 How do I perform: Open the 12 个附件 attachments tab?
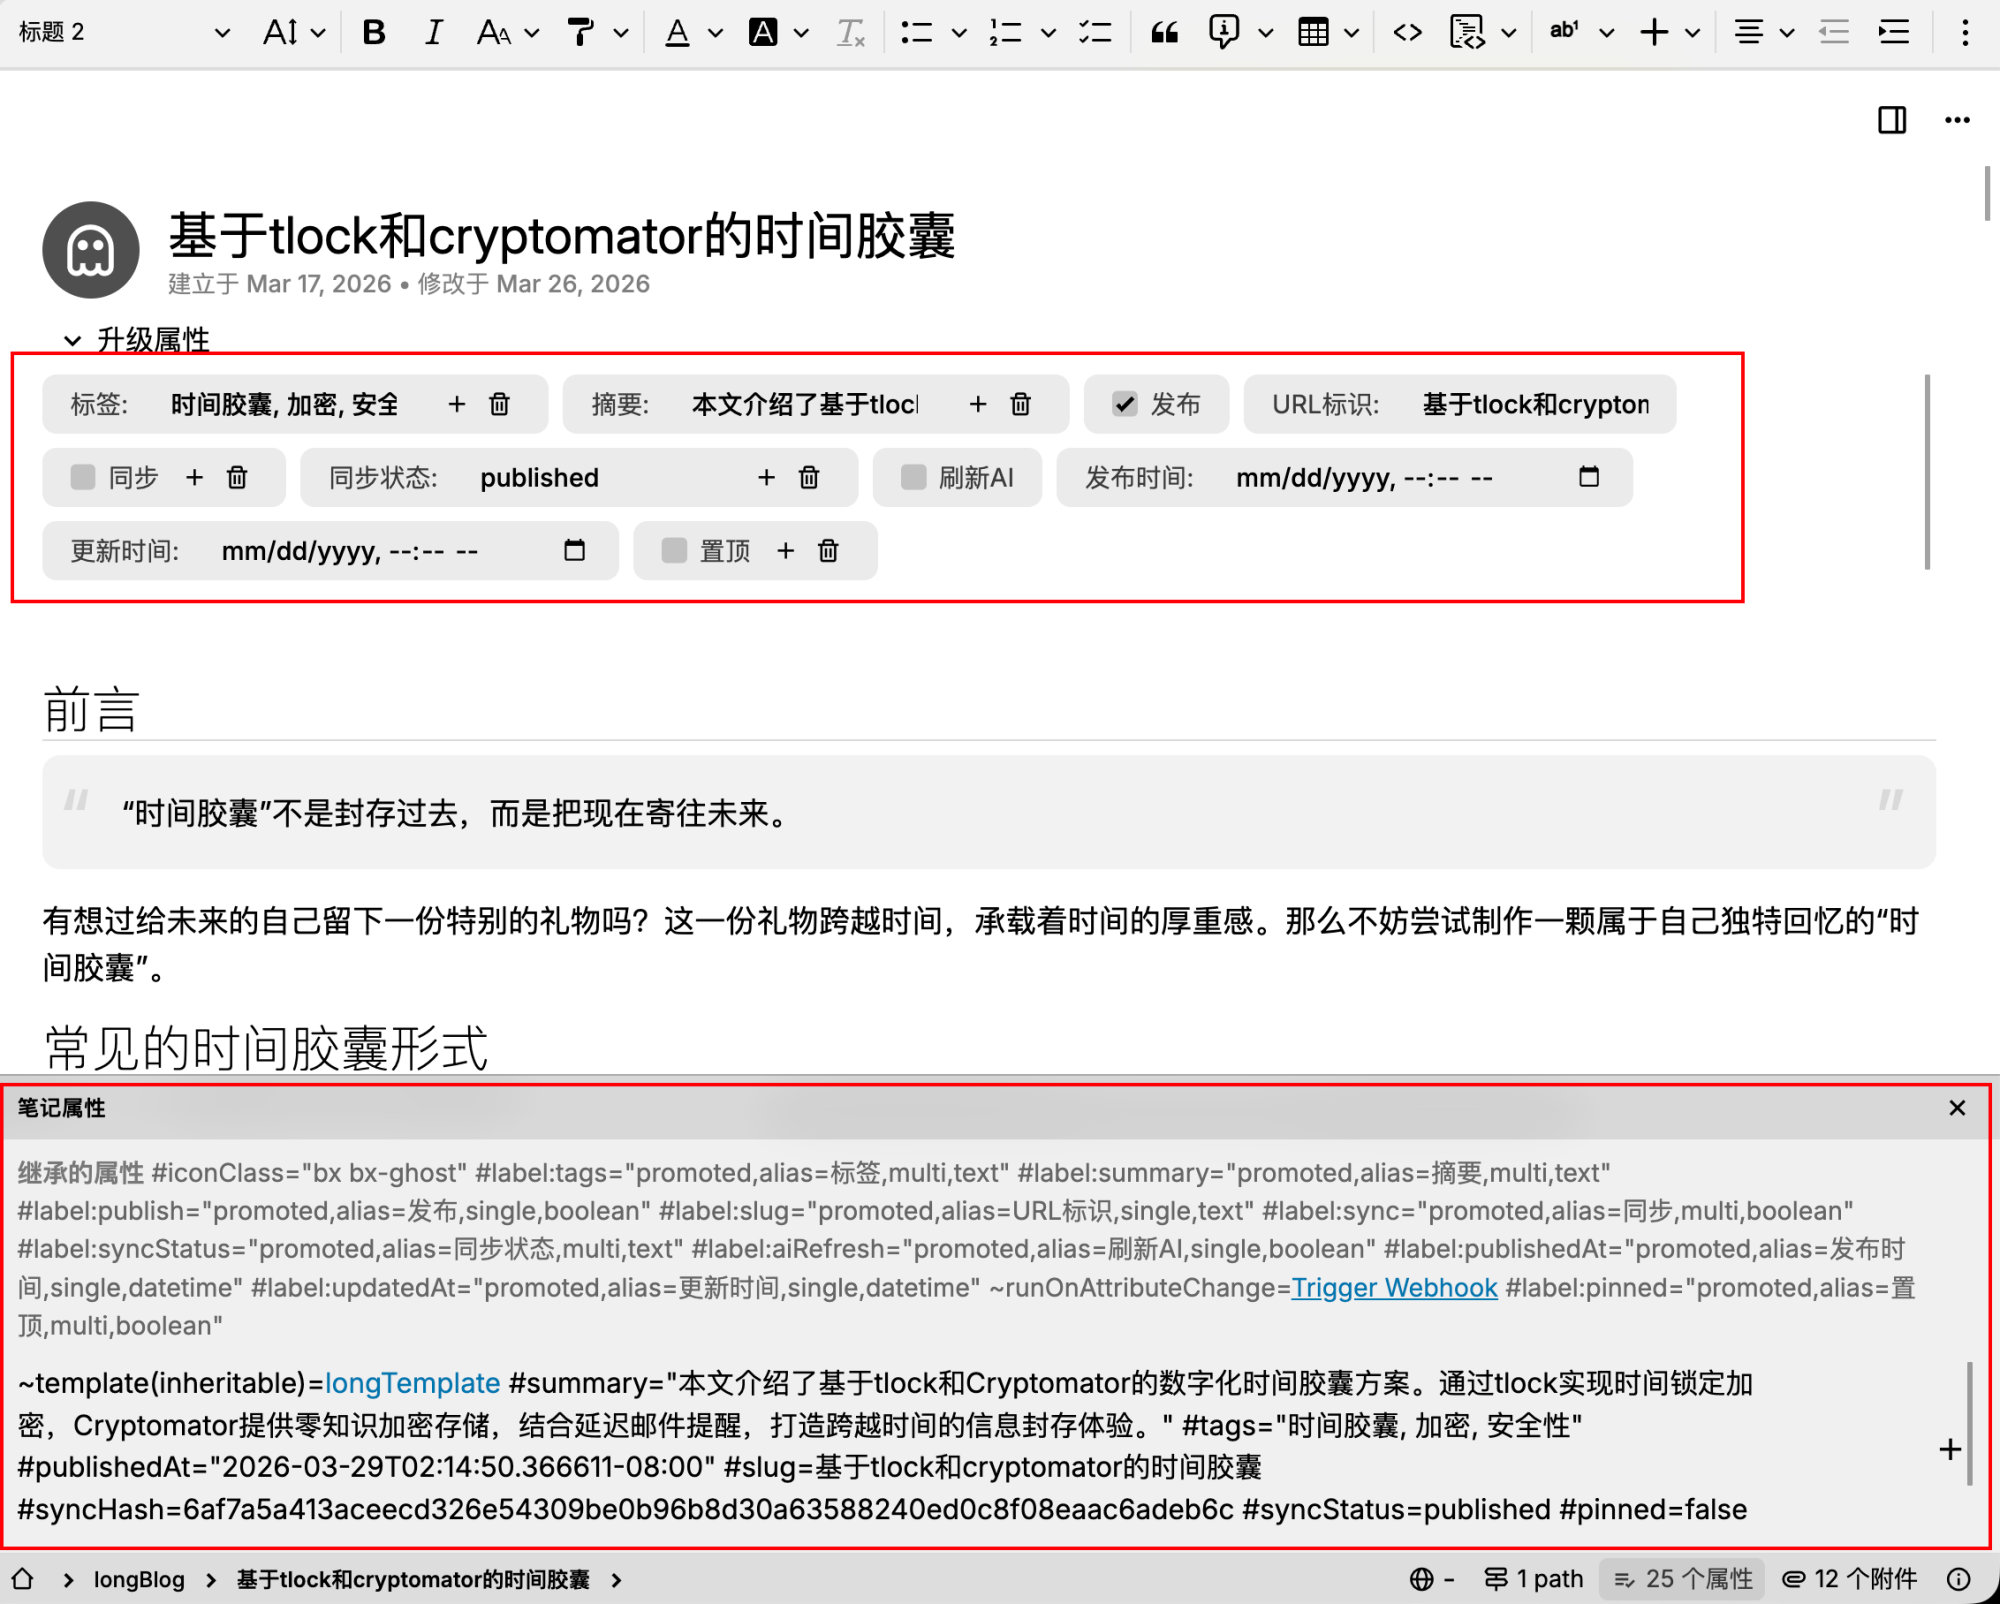(1850, 1579)
